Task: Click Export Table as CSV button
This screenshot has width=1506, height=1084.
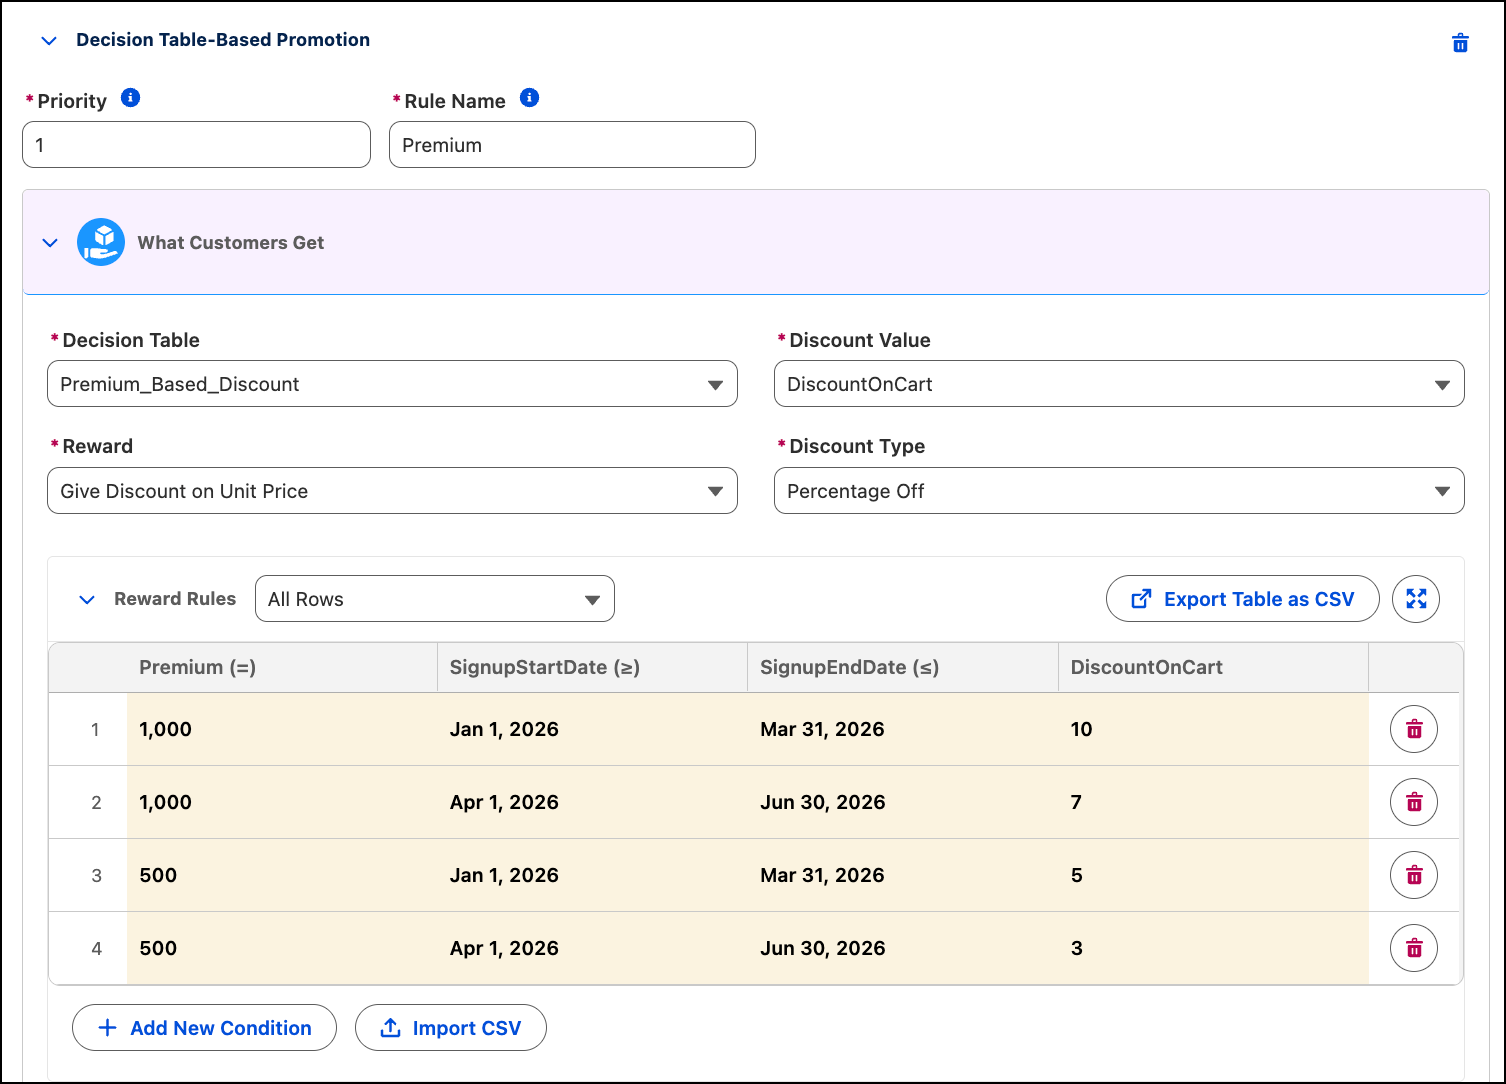Action: tap(1243, 599)
